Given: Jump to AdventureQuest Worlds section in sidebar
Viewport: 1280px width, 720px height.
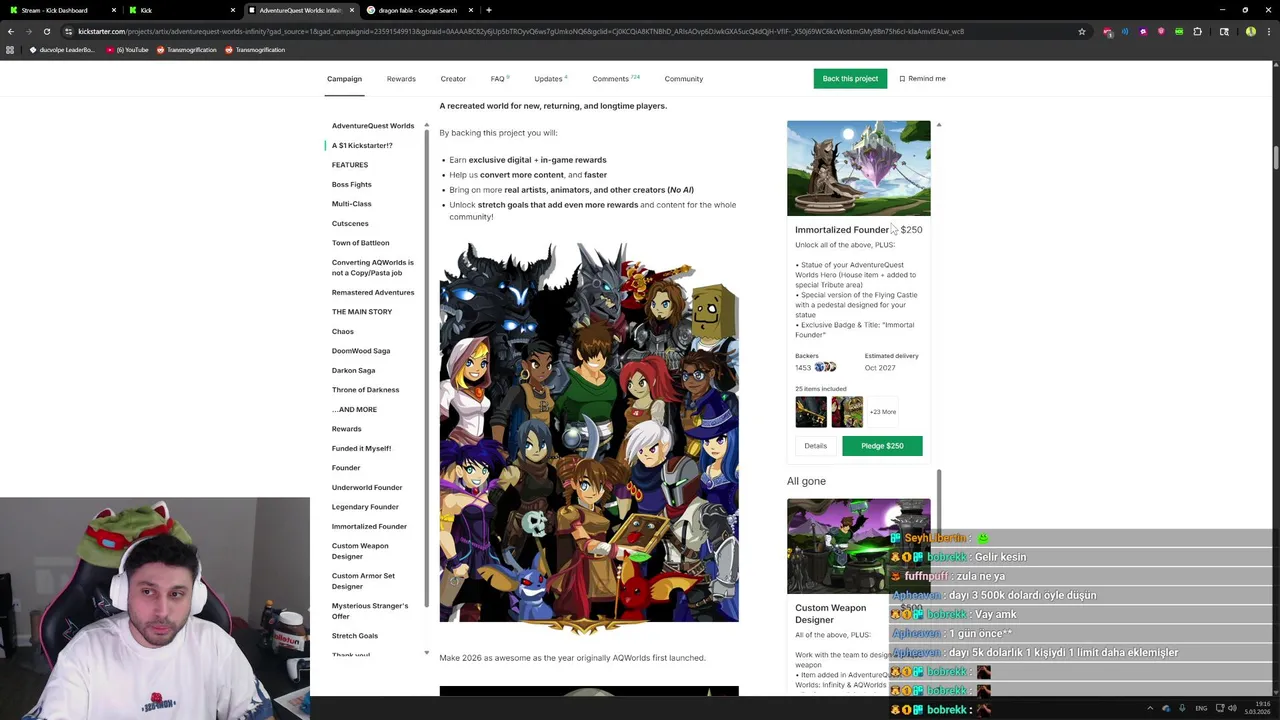Looking at the screenshot, I should tap(373, 126).
